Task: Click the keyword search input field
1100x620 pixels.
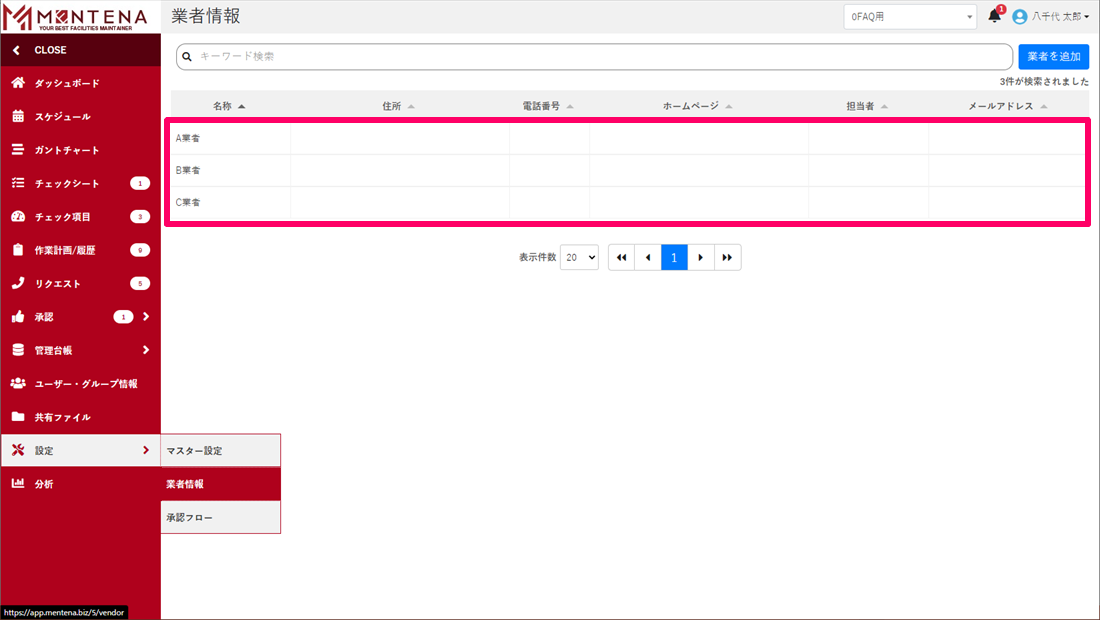Action: pos(595,57)
